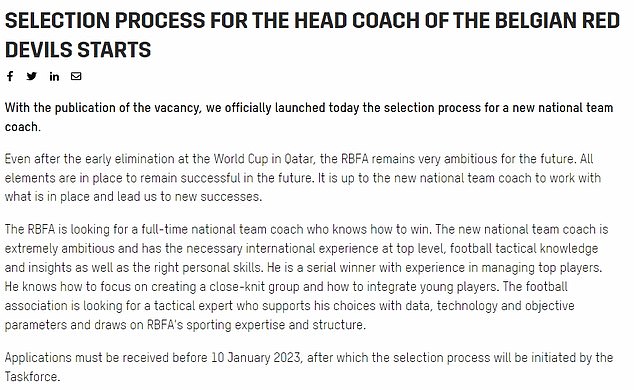The width and height of the screenshot is (634, 390).
Task: Share the article on LinkedIn
Action: point(54,76)
